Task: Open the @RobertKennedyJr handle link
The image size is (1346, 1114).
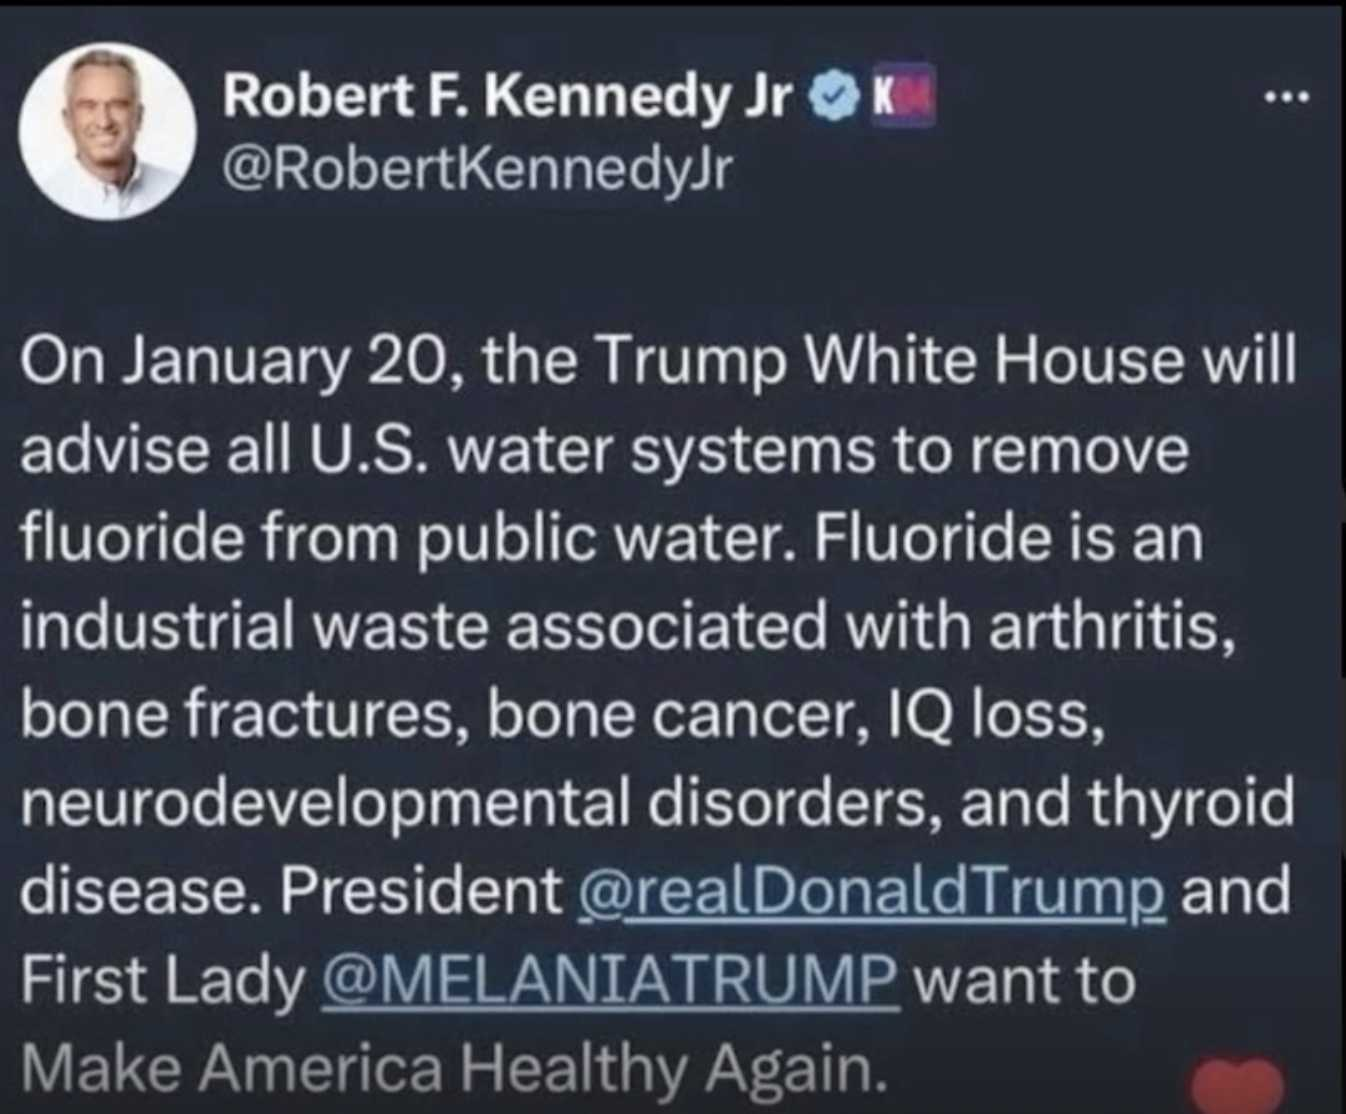Action: pos(478,169)
